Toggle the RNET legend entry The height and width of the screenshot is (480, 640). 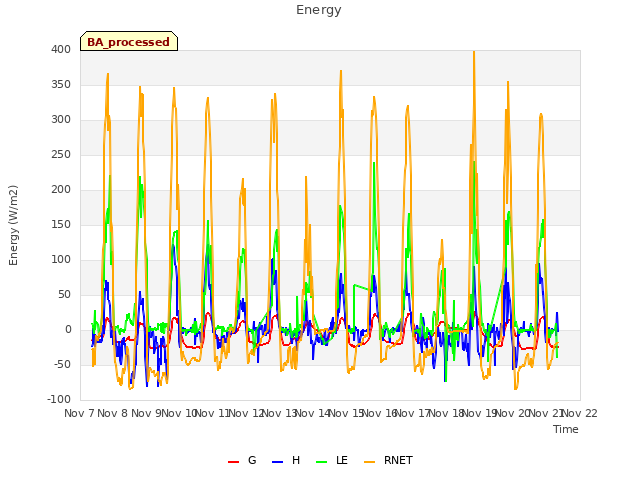click(388, 460)
